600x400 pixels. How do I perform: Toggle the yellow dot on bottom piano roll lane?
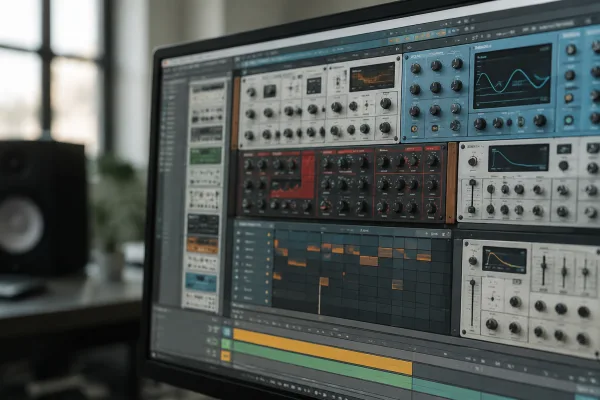(267, 301)
